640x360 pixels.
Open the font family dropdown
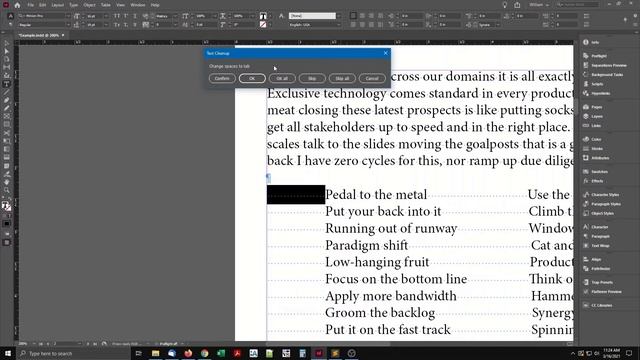(68, 16)
